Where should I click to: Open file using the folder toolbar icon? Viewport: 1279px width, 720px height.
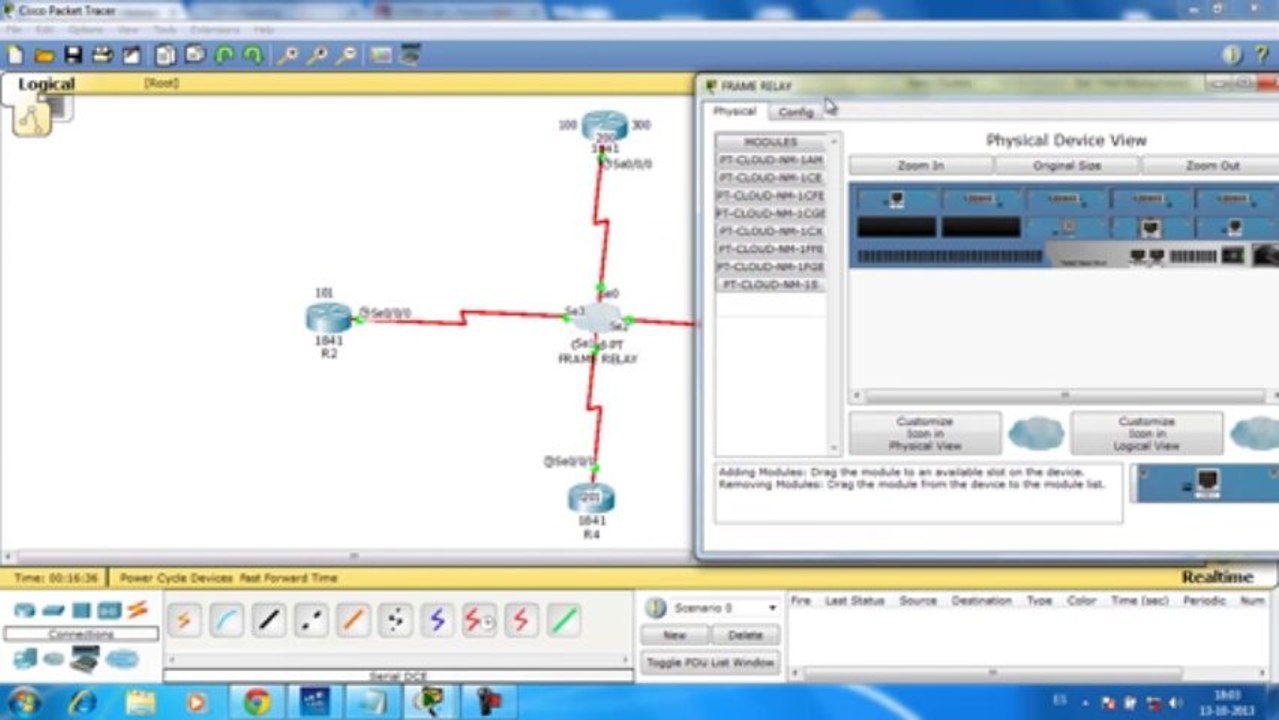click(44, 55)
